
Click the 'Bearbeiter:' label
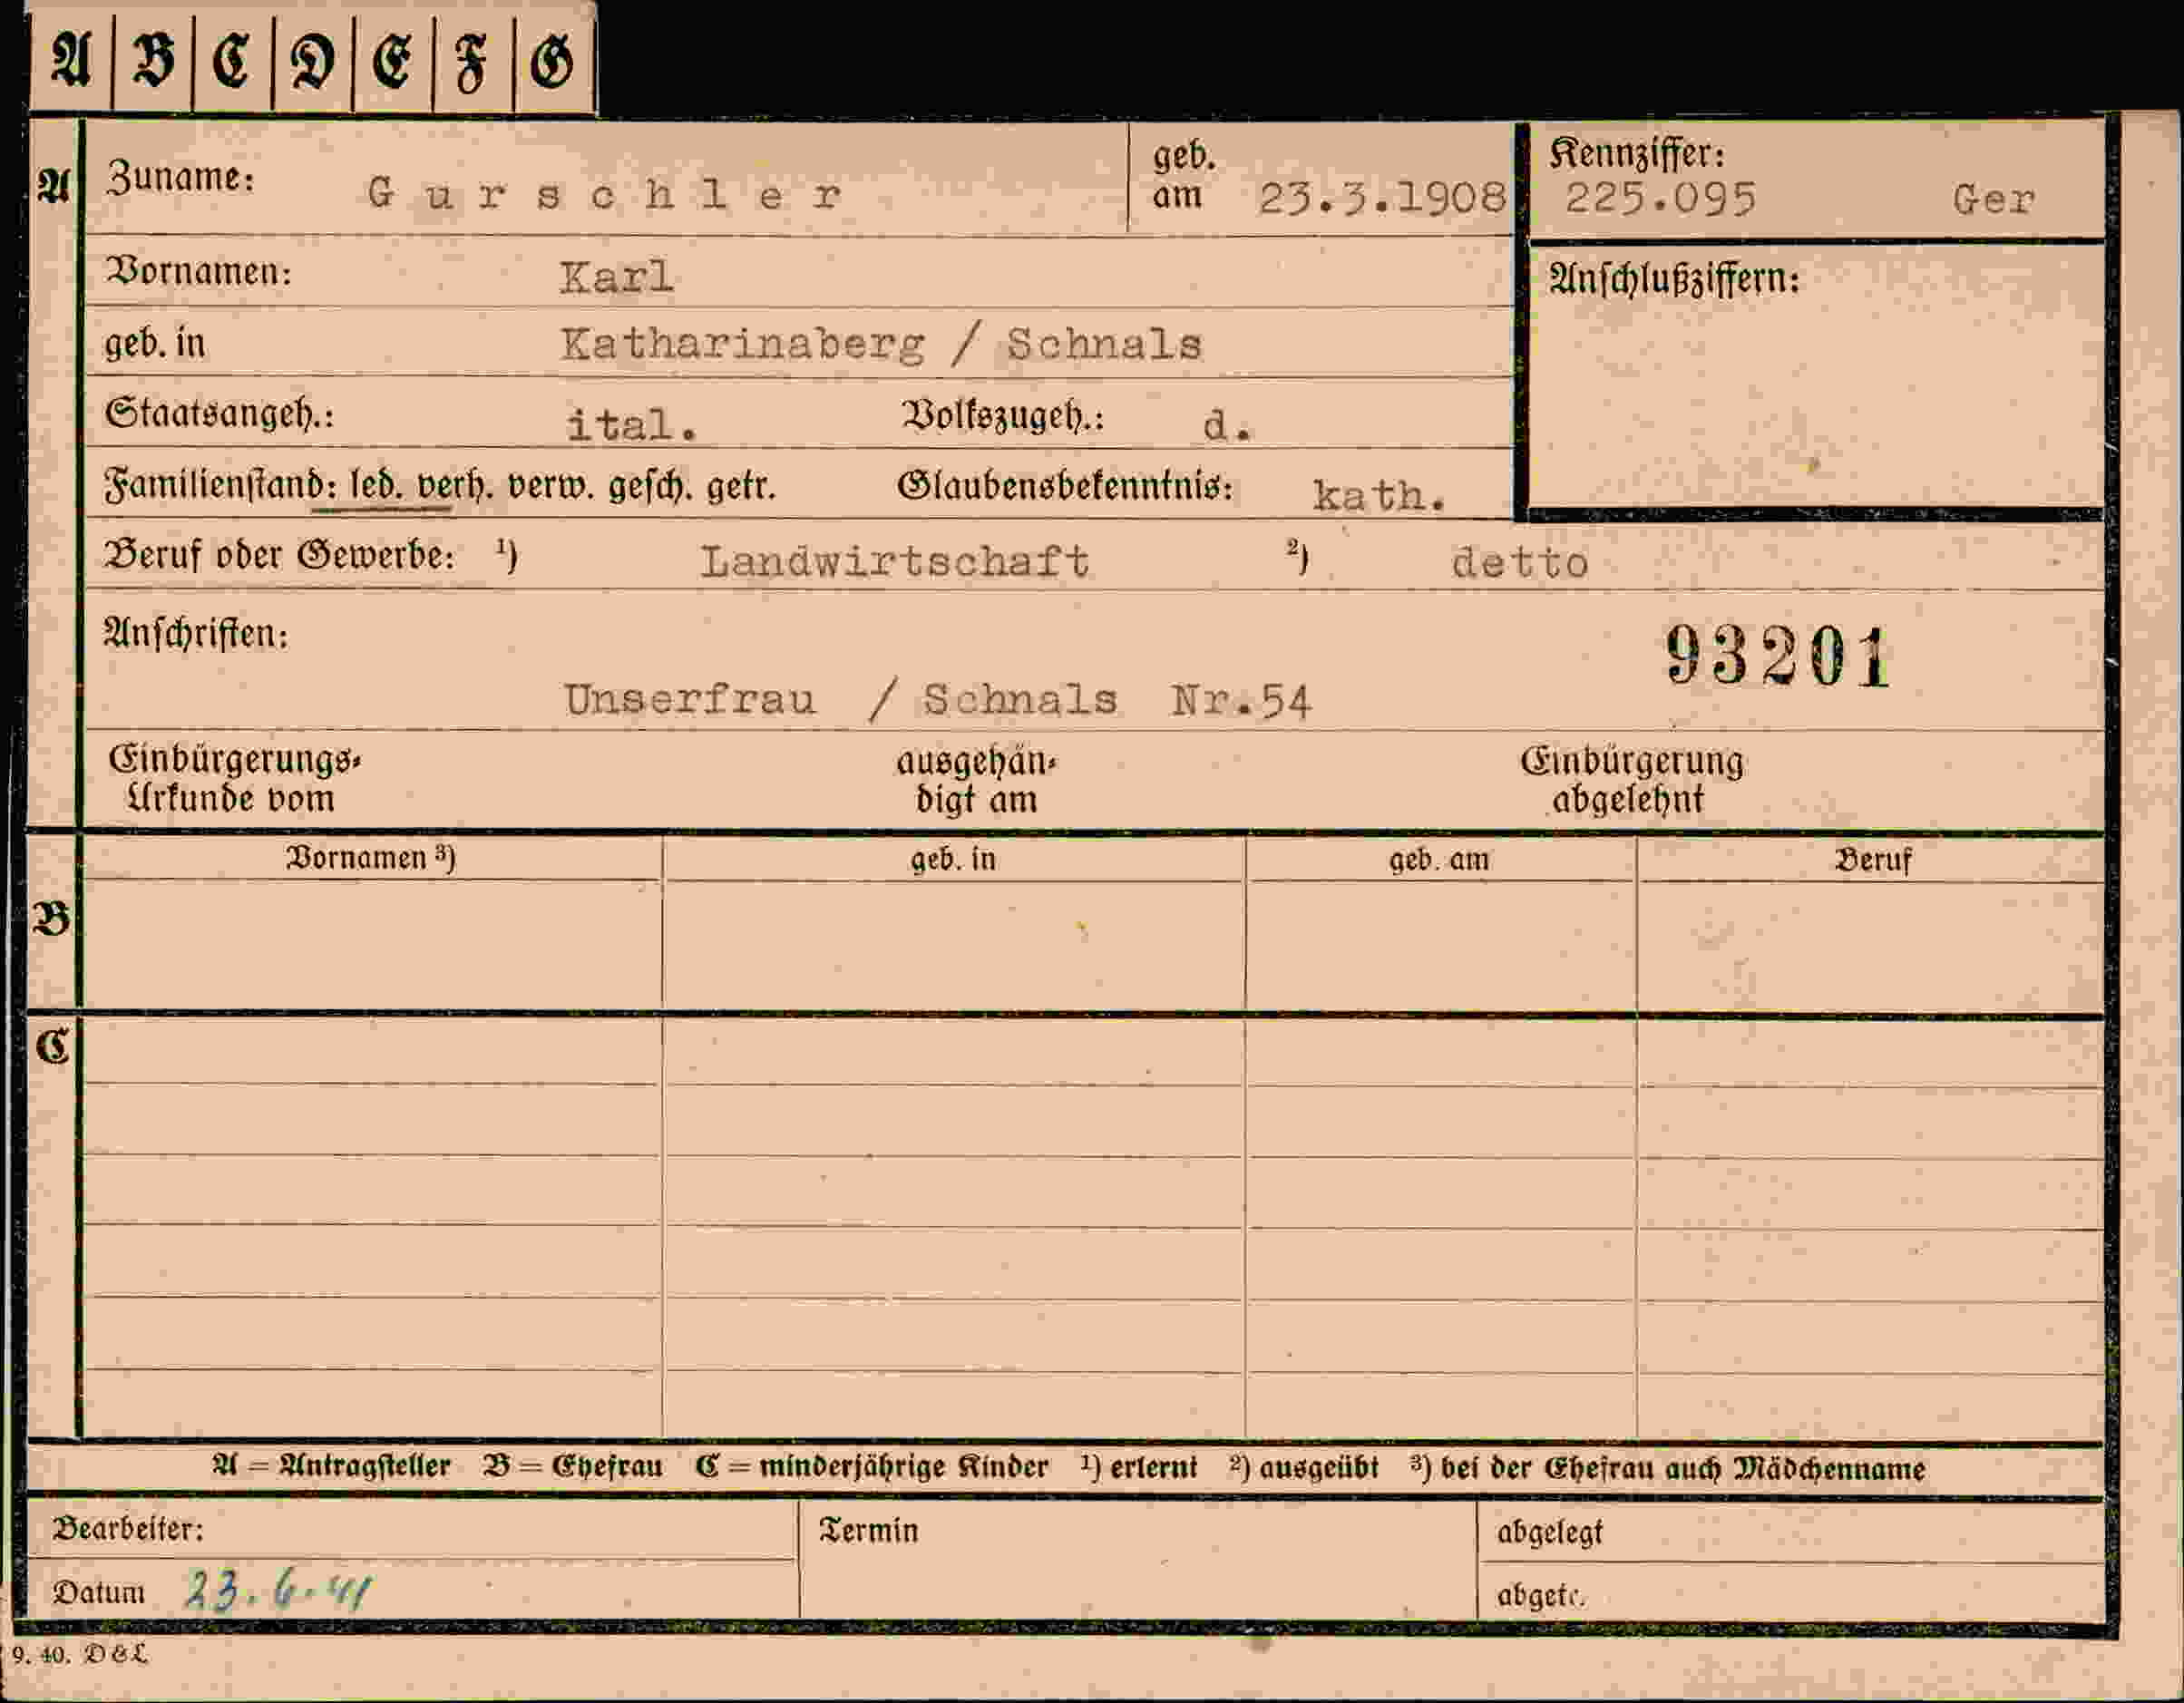pyautogui.click(x=128, y=1529)
